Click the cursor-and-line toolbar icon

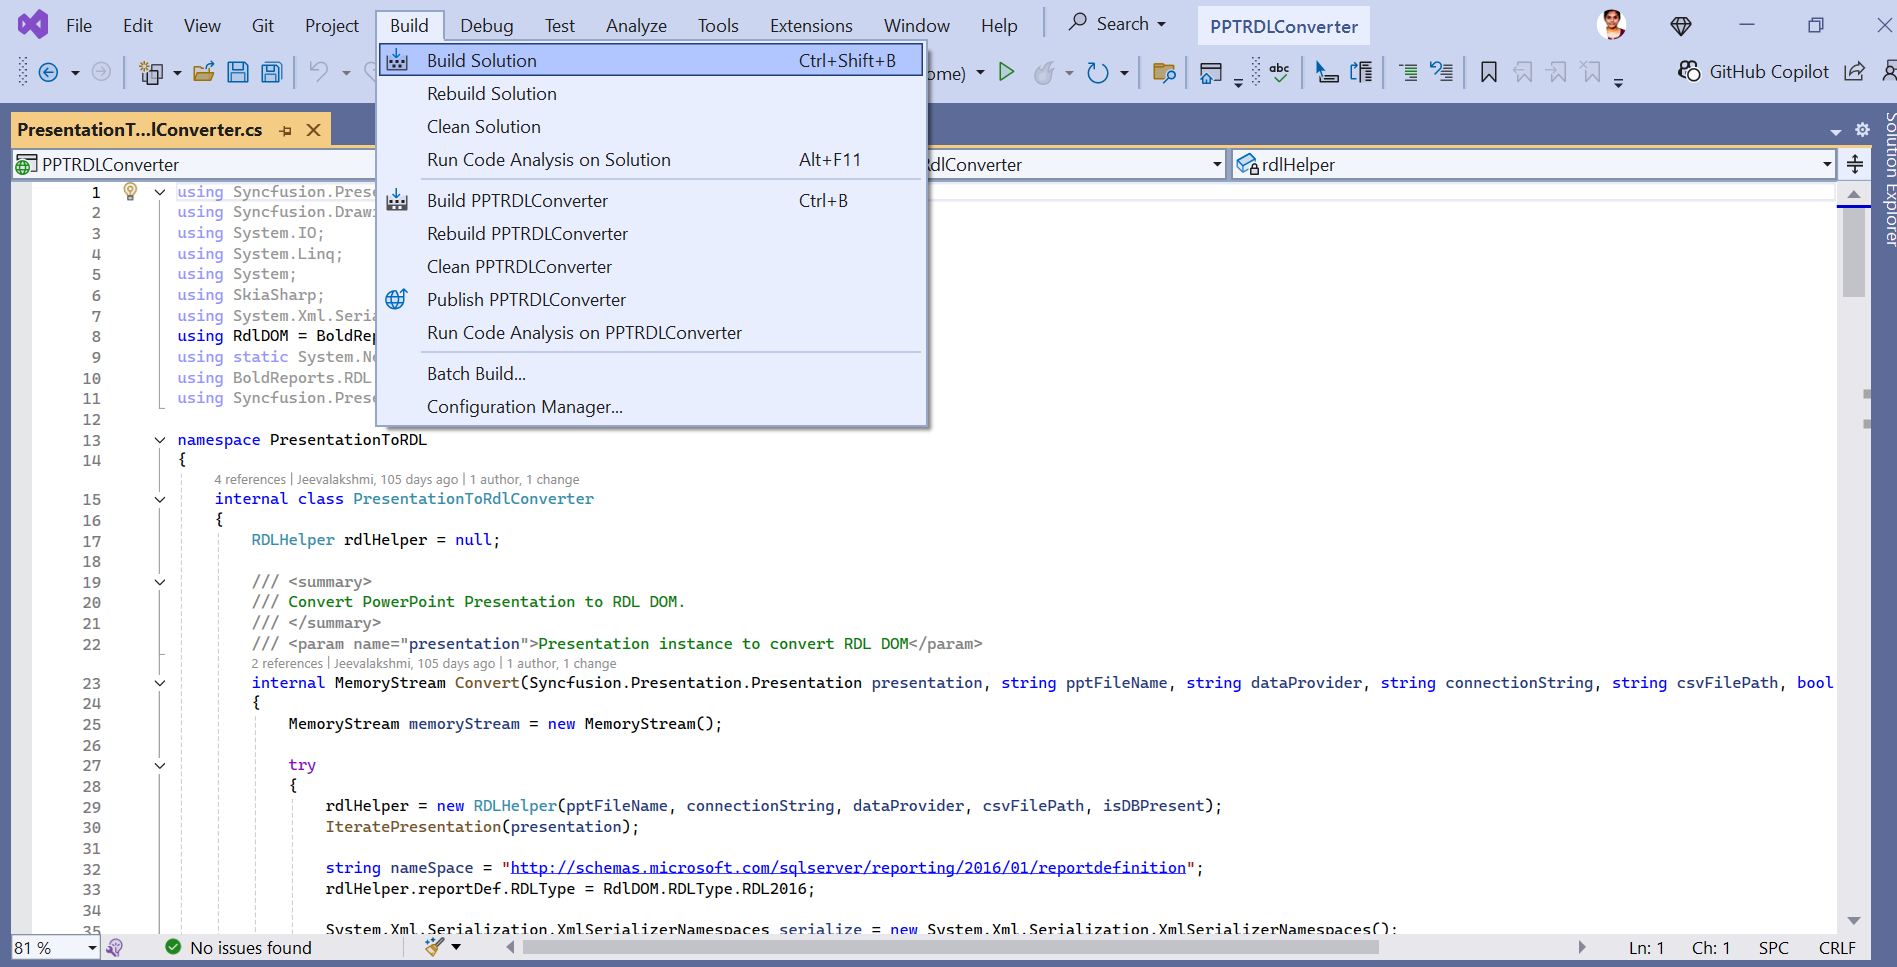(1327, 72)
